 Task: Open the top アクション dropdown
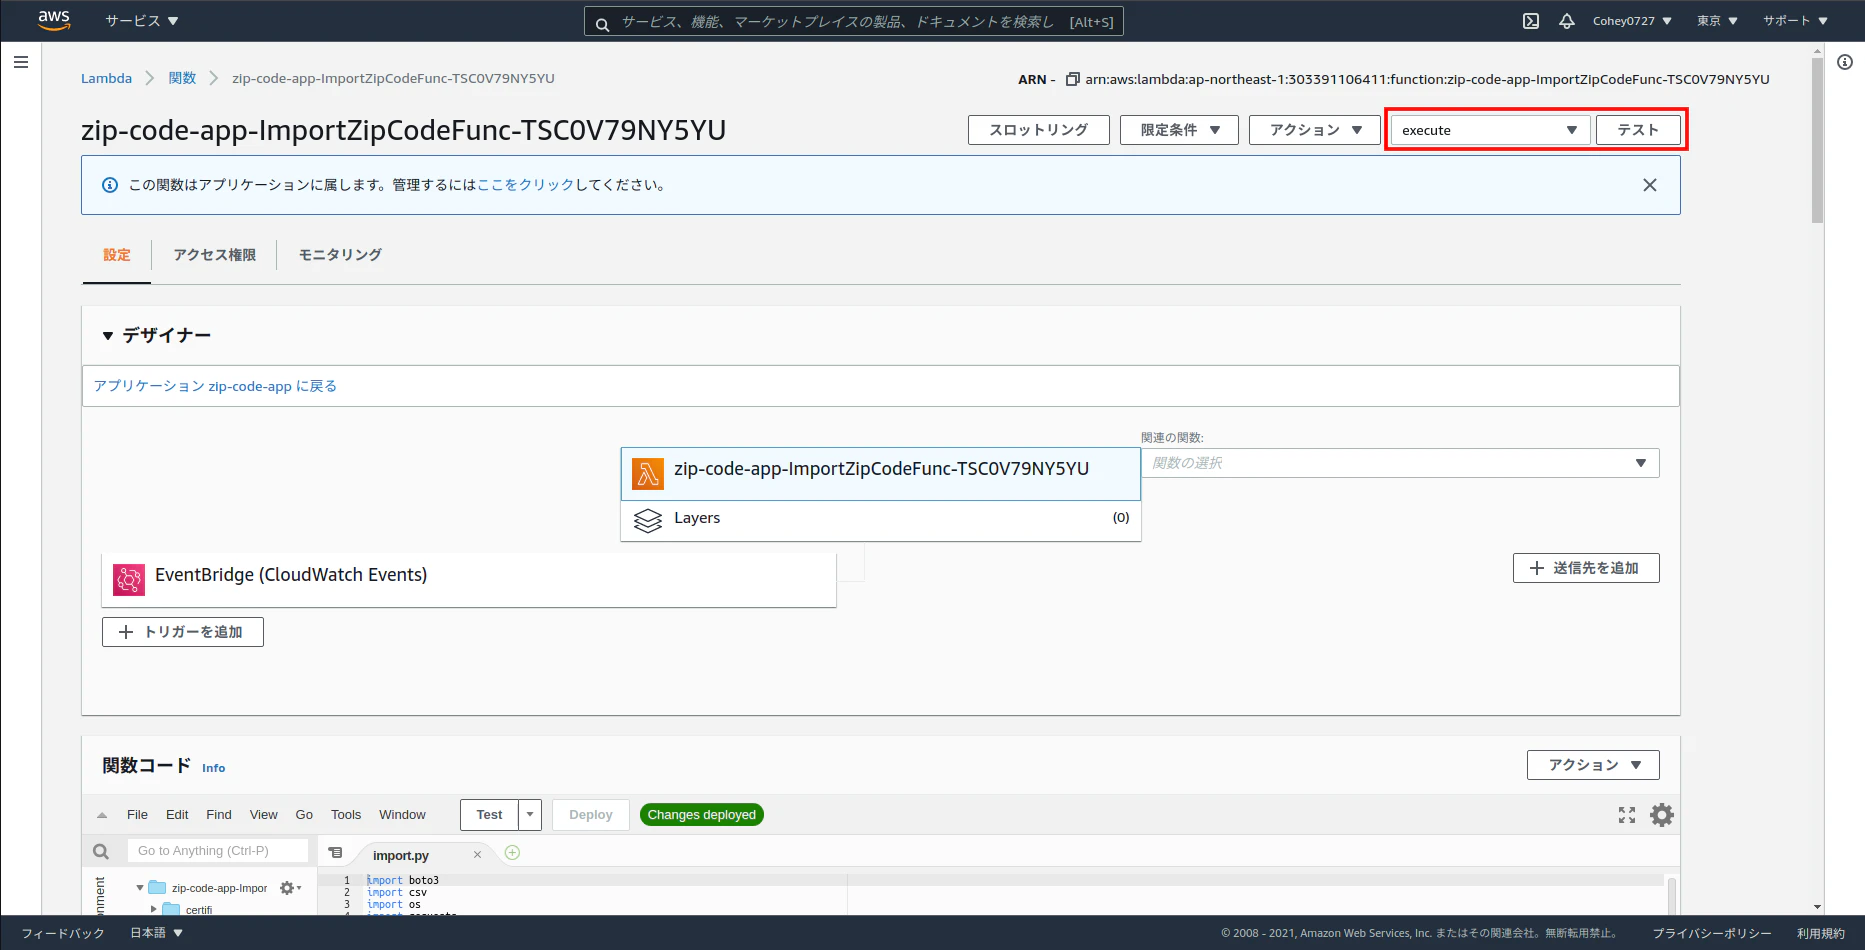[1314, 130]
